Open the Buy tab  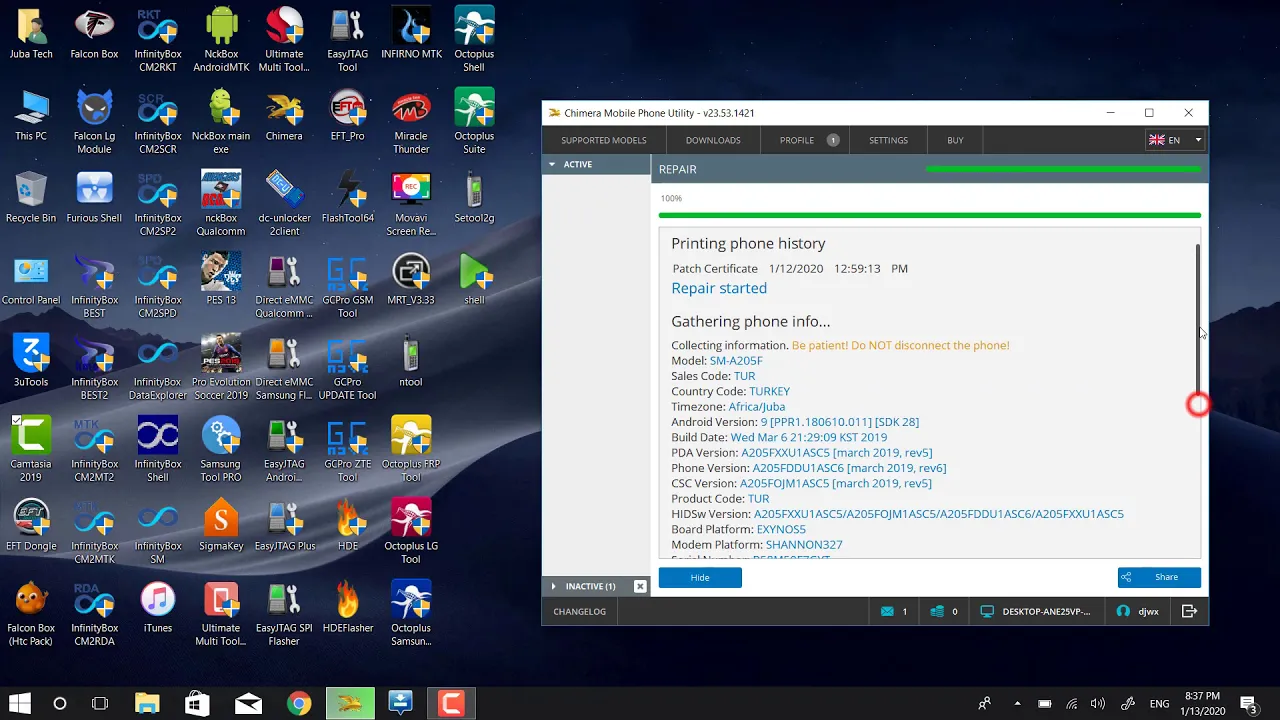point(955,140)
